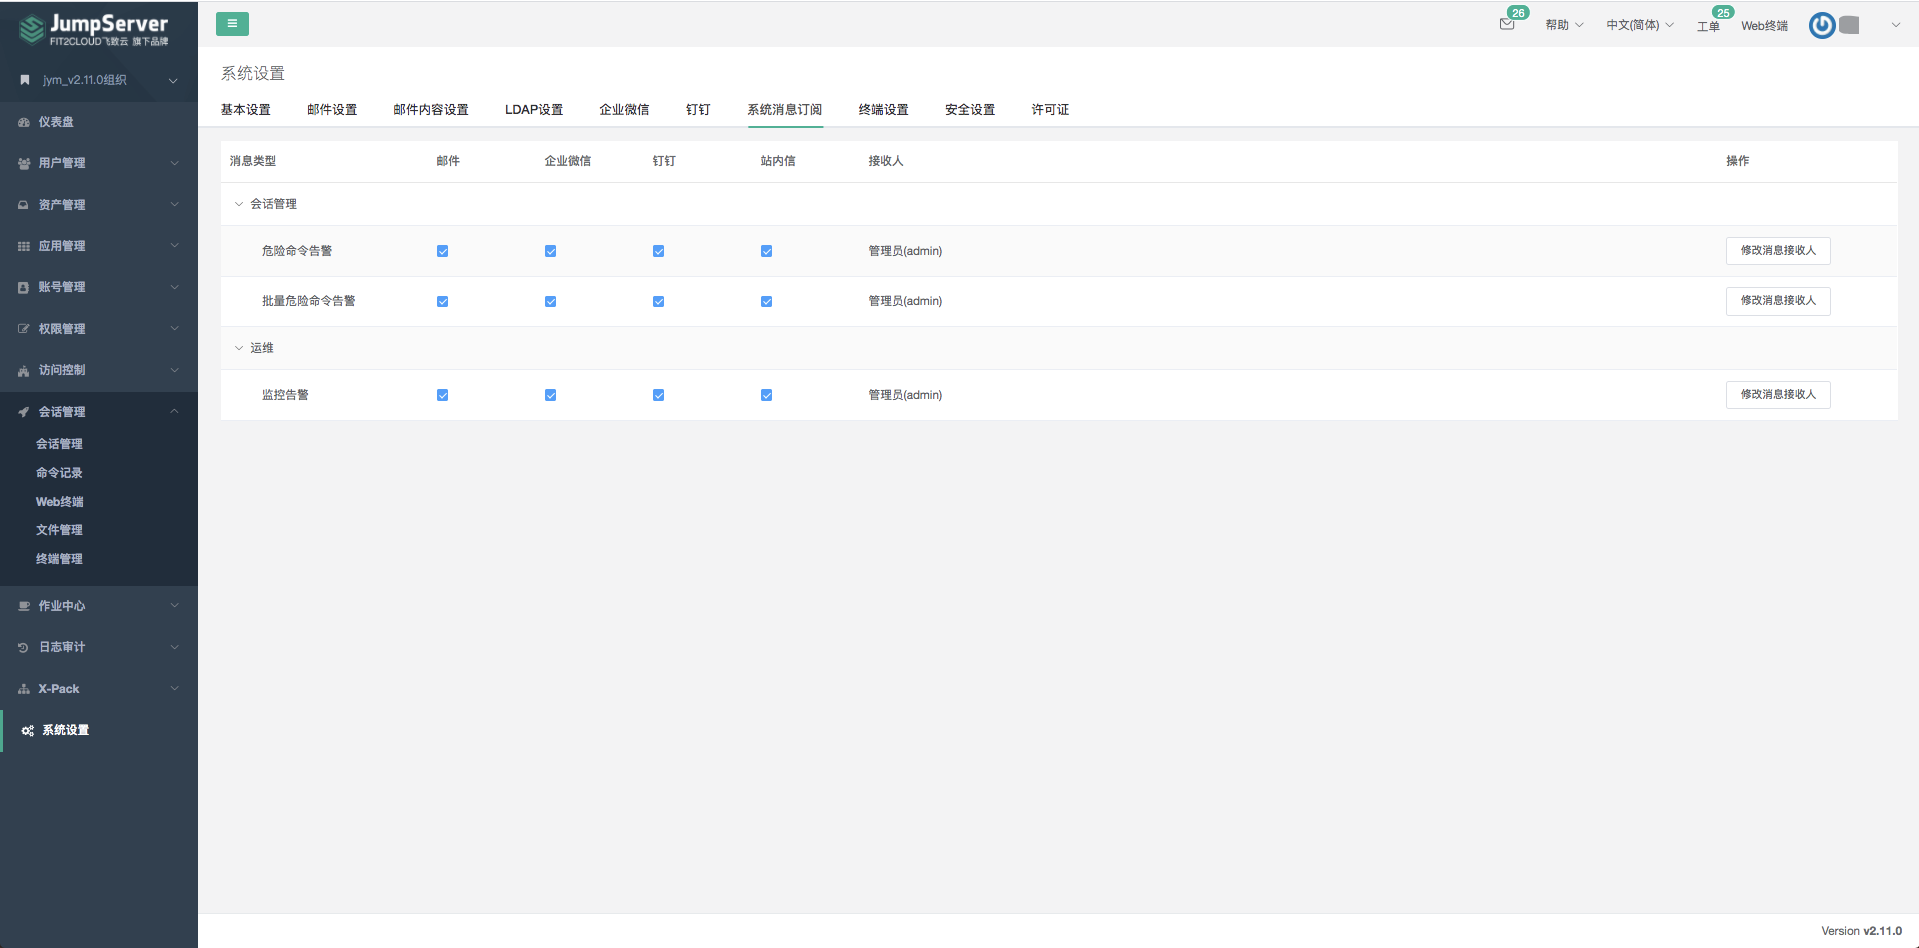Uncheck 站内信 for 监控告警
Image resolution: width=1919 pixels, height=948 pixels.
pos(766,394)
